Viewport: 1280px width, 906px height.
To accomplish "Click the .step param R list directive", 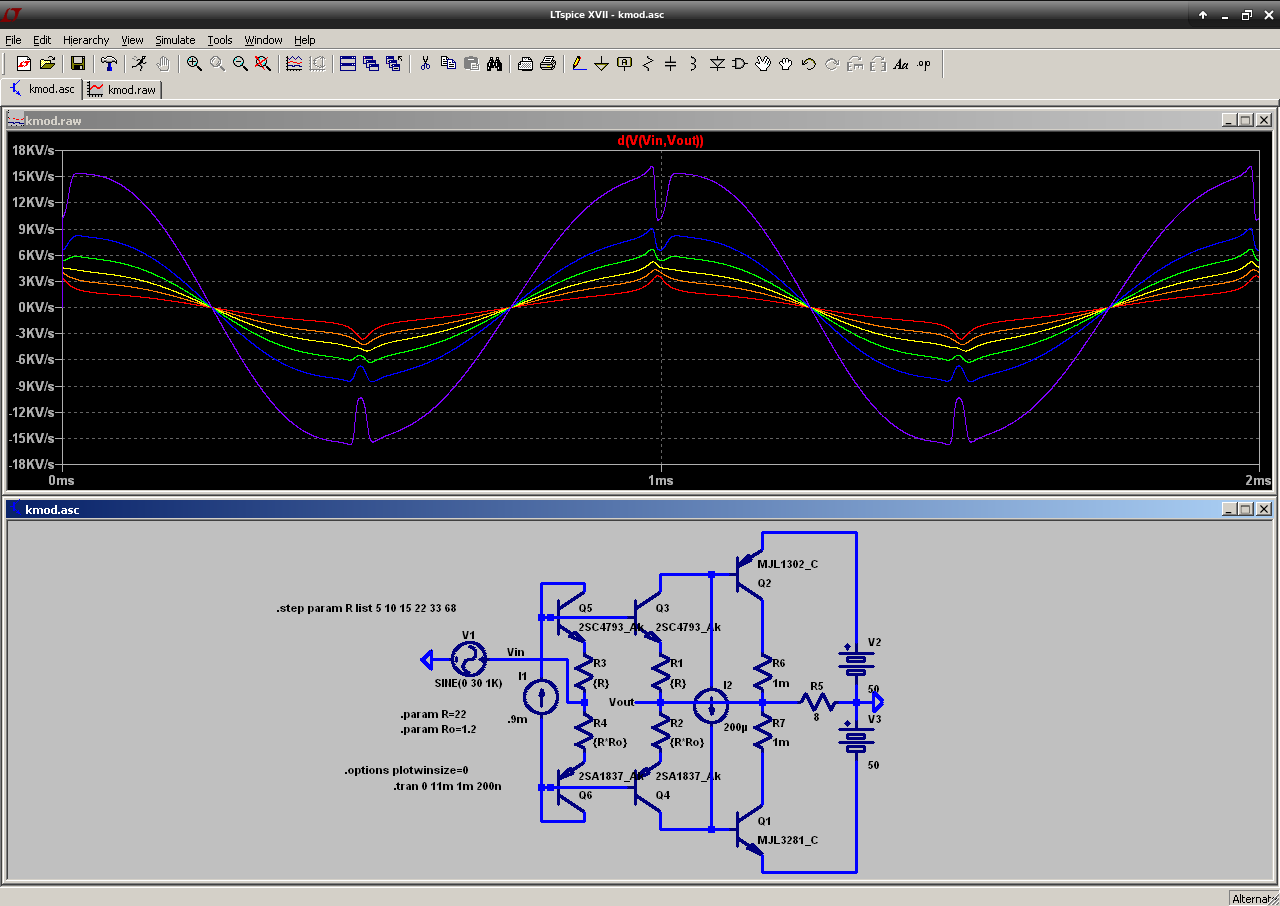I will coord(367,608).
